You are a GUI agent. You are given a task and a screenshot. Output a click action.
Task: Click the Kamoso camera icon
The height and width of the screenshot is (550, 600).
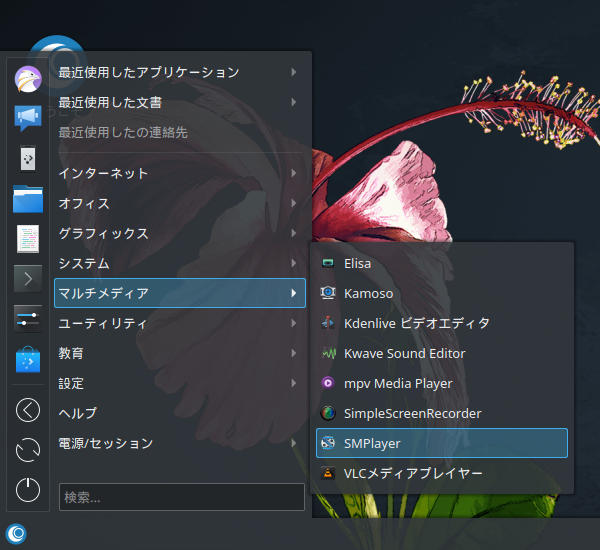point(328,293)
